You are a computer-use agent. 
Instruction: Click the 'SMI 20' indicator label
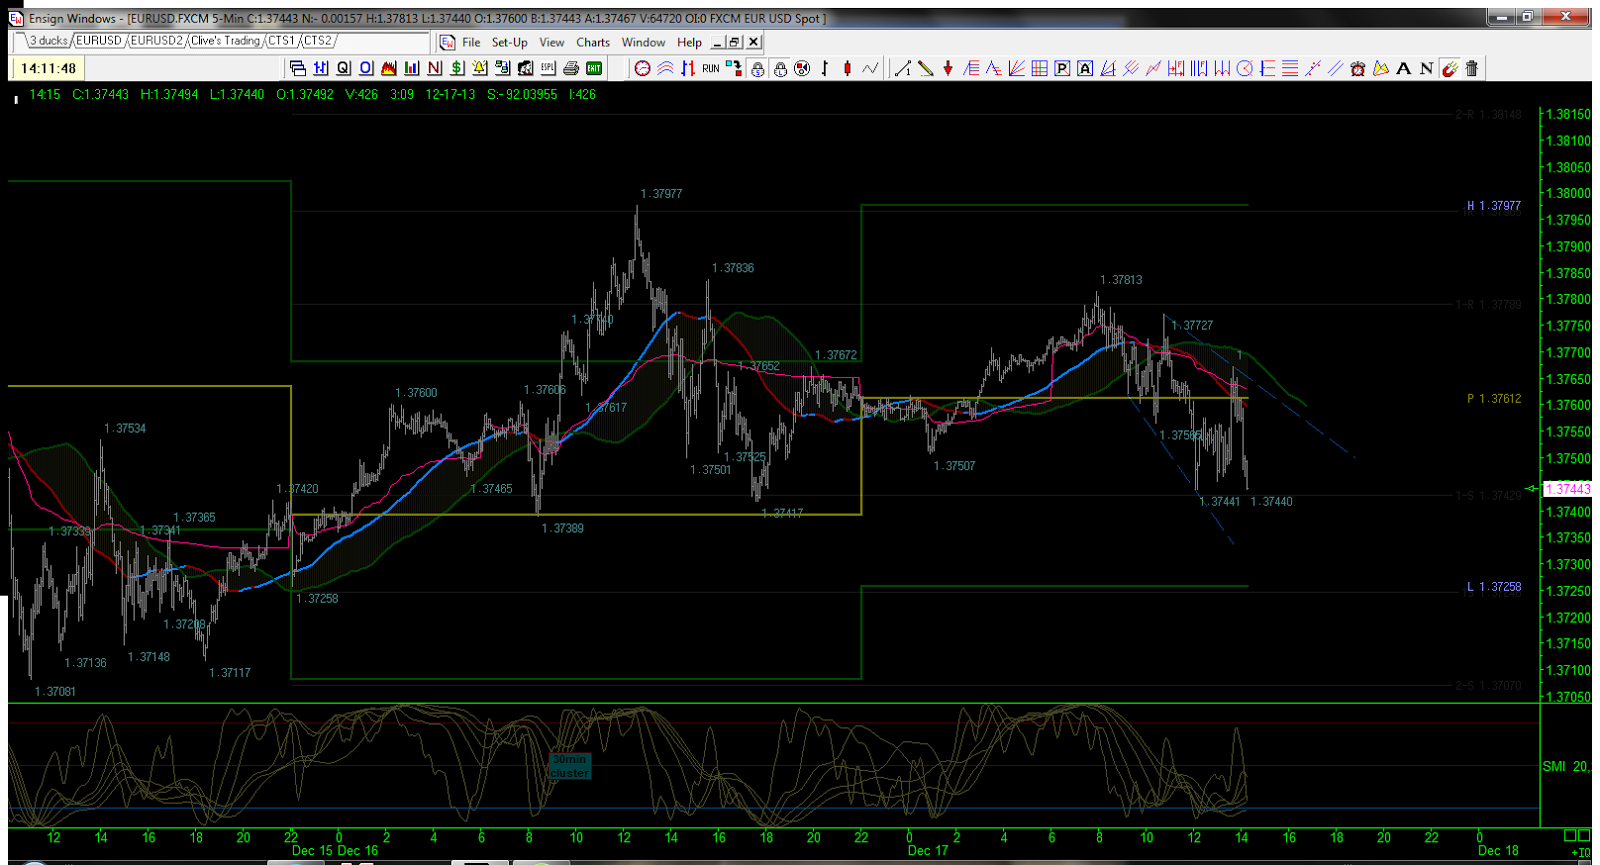[x=1565, y=766]
